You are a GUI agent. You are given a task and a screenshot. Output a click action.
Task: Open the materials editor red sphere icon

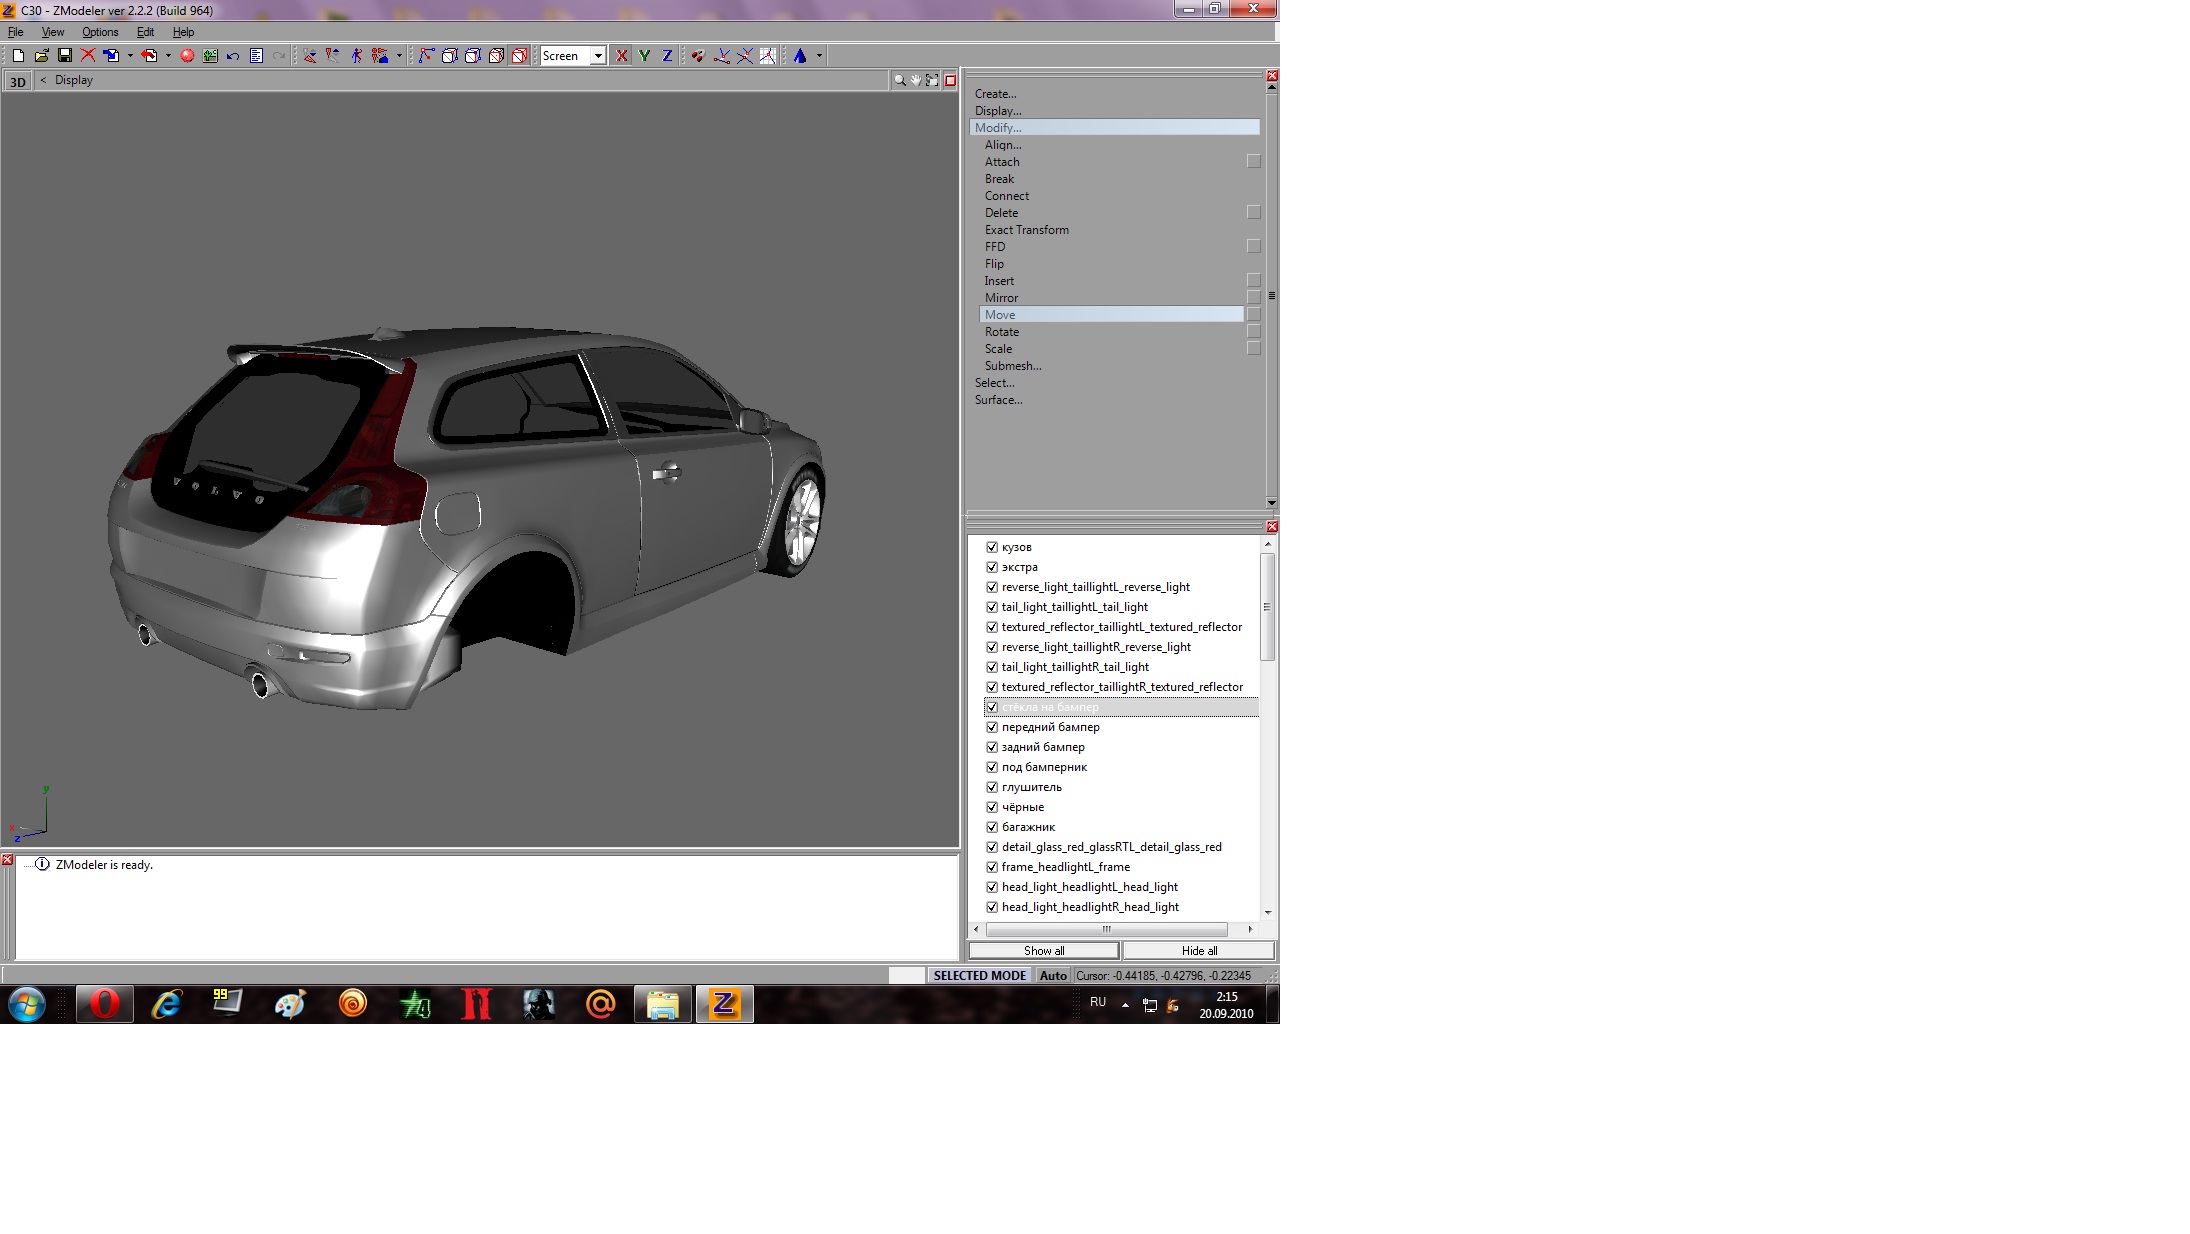coord(186,56)
